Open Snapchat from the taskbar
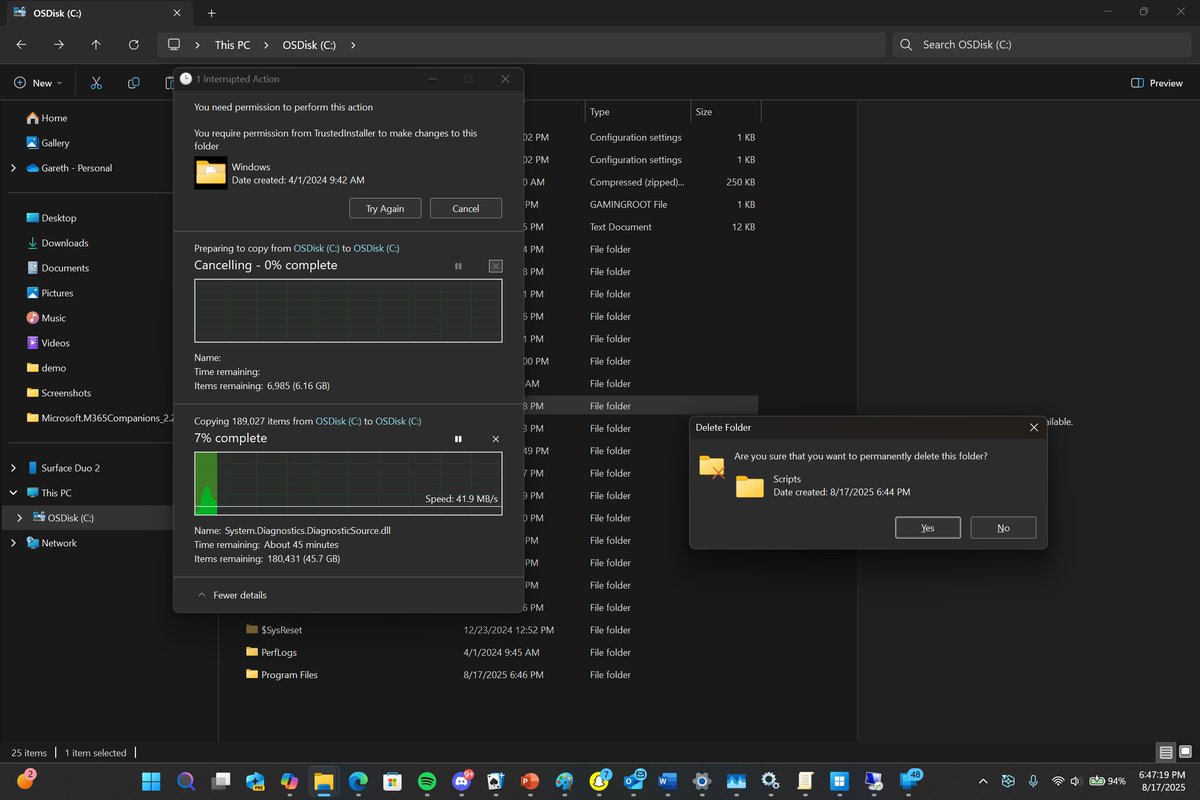The height and width of the screenshot is (800, 1200). (599, 781)
